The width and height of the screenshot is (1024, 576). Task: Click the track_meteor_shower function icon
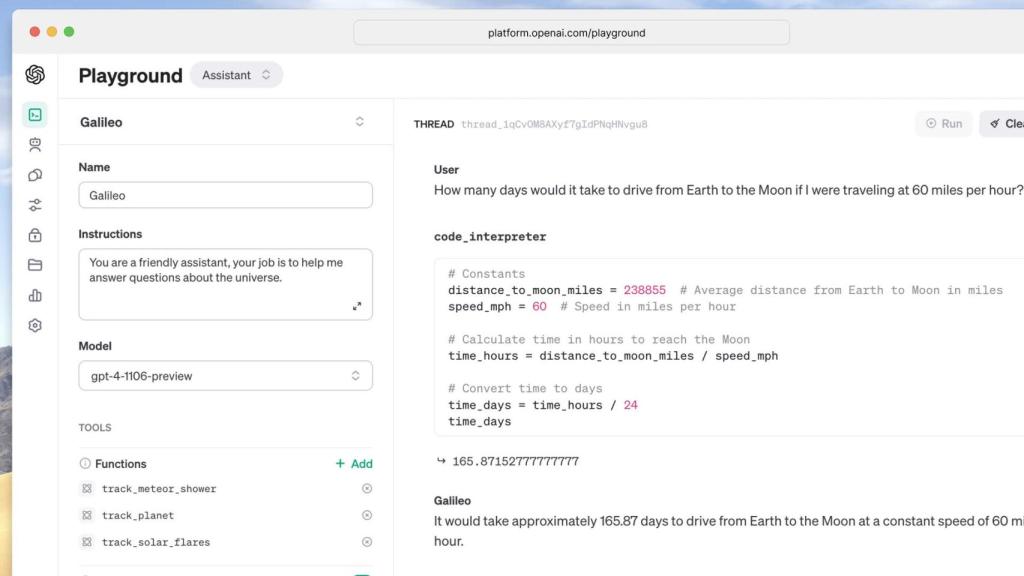87,488
